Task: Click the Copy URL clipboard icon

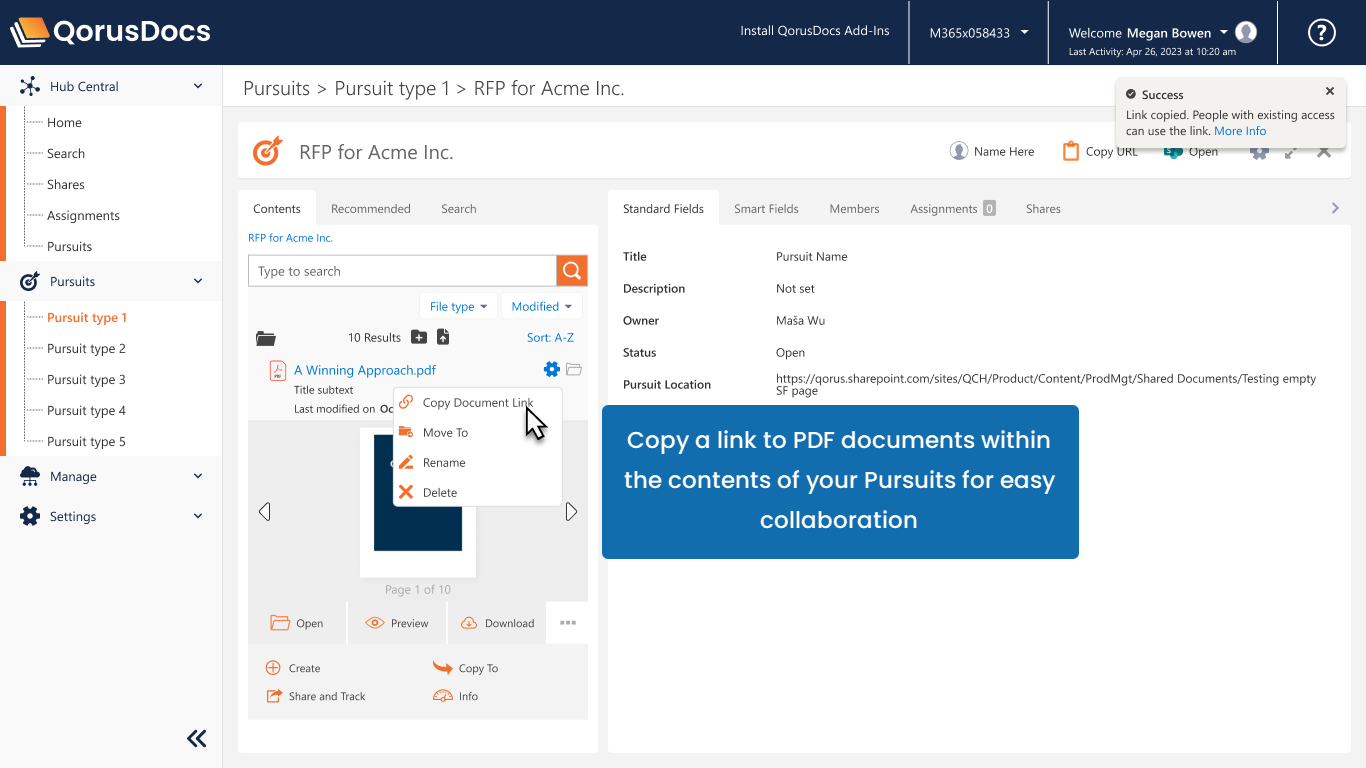Action: (1071, 151)
